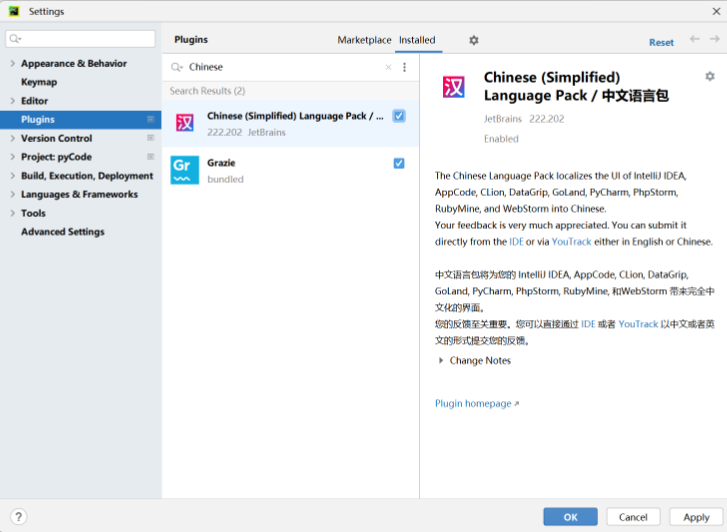The image size is (727, 532).
Task: Navigate back with the left arrow icon
Action: coord(695,39)
